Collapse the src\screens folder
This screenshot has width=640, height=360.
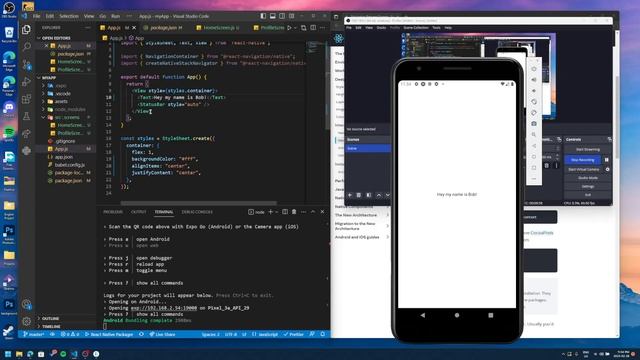point(67,117)
